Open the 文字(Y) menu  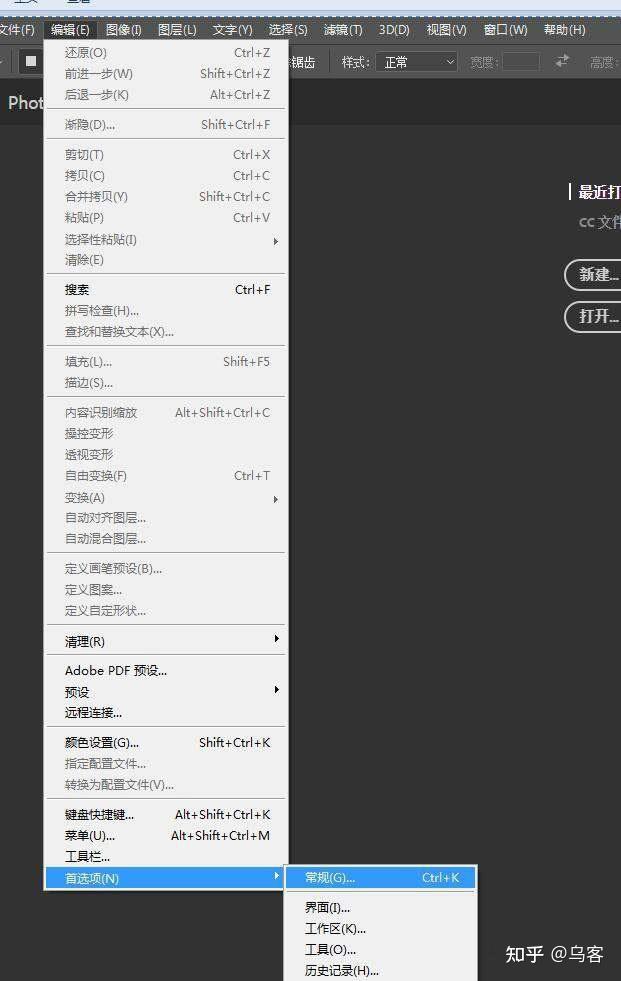(232, 29)
